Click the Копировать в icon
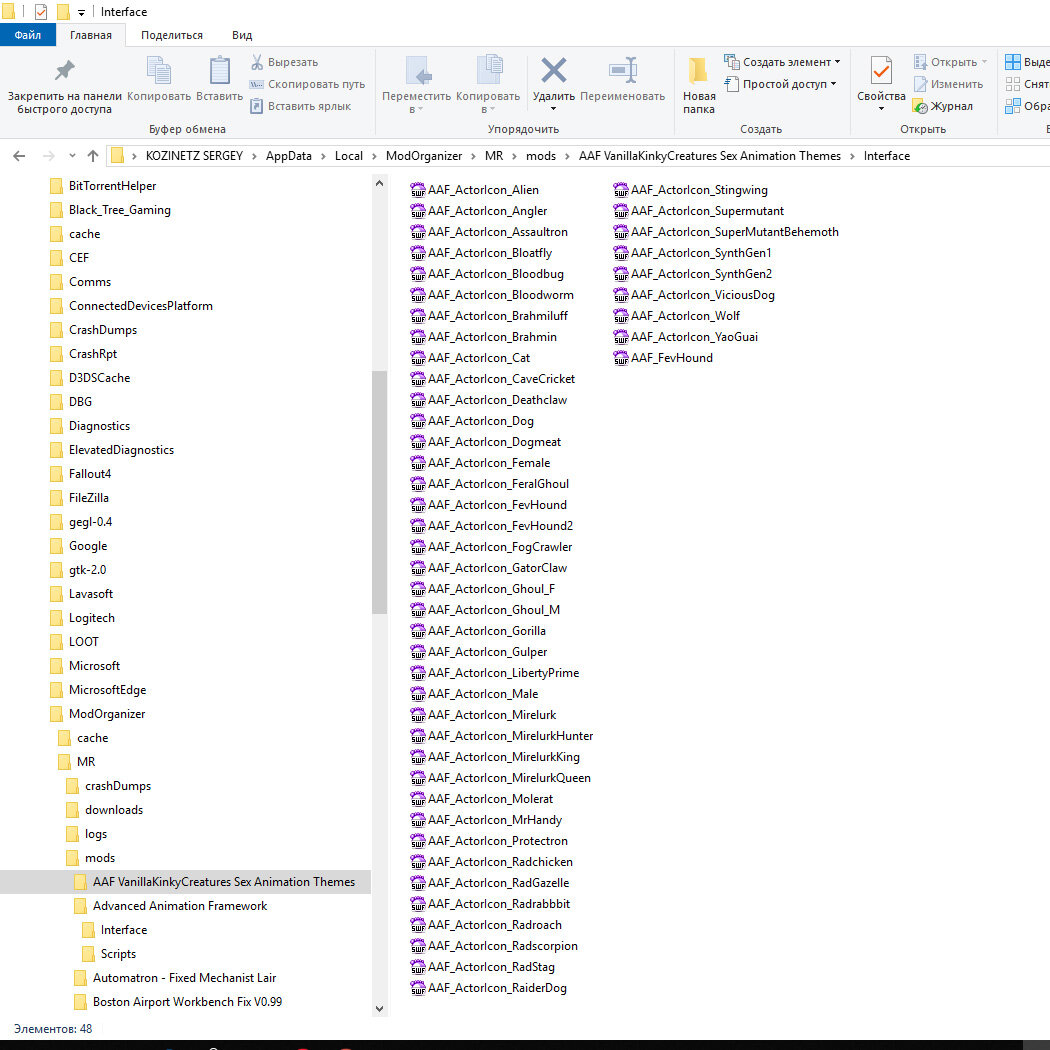This screenshot has height=1050, width=1050. (488, 70)
